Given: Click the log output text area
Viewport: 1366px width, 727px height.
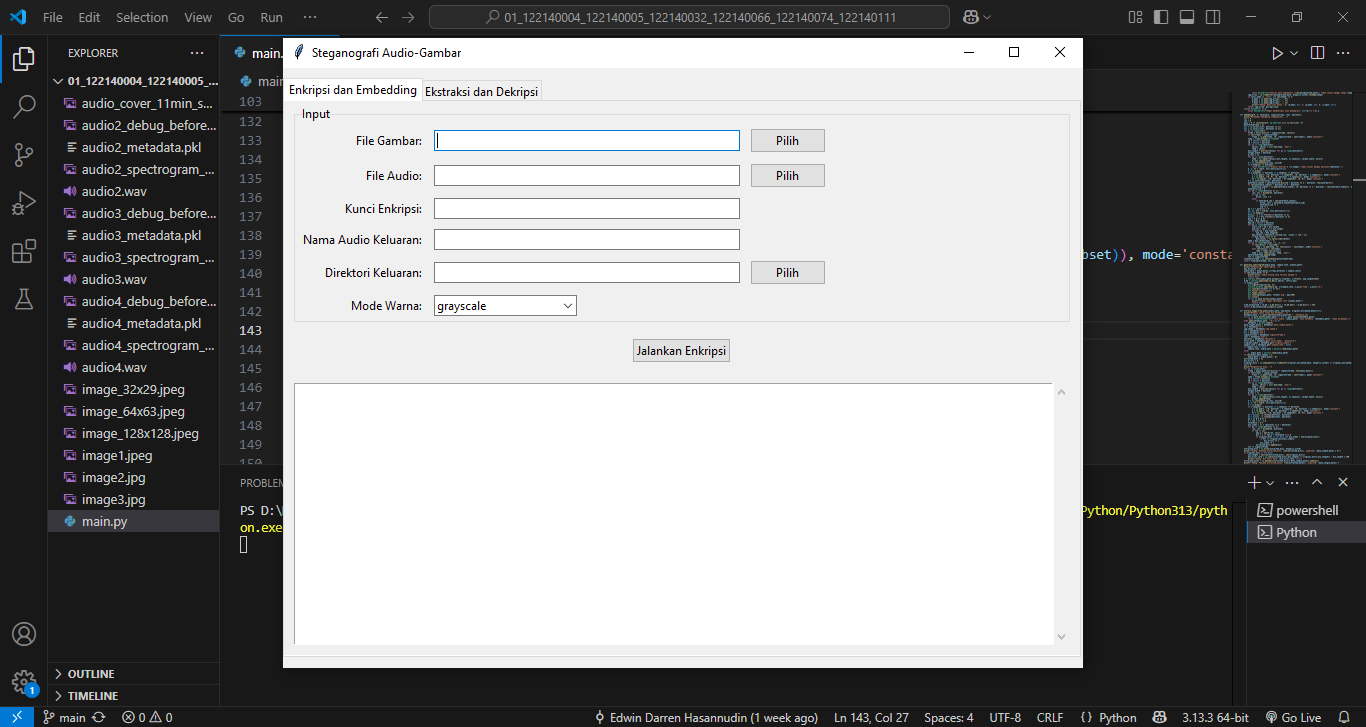Looking at the screenshot, I should (673, 514).
